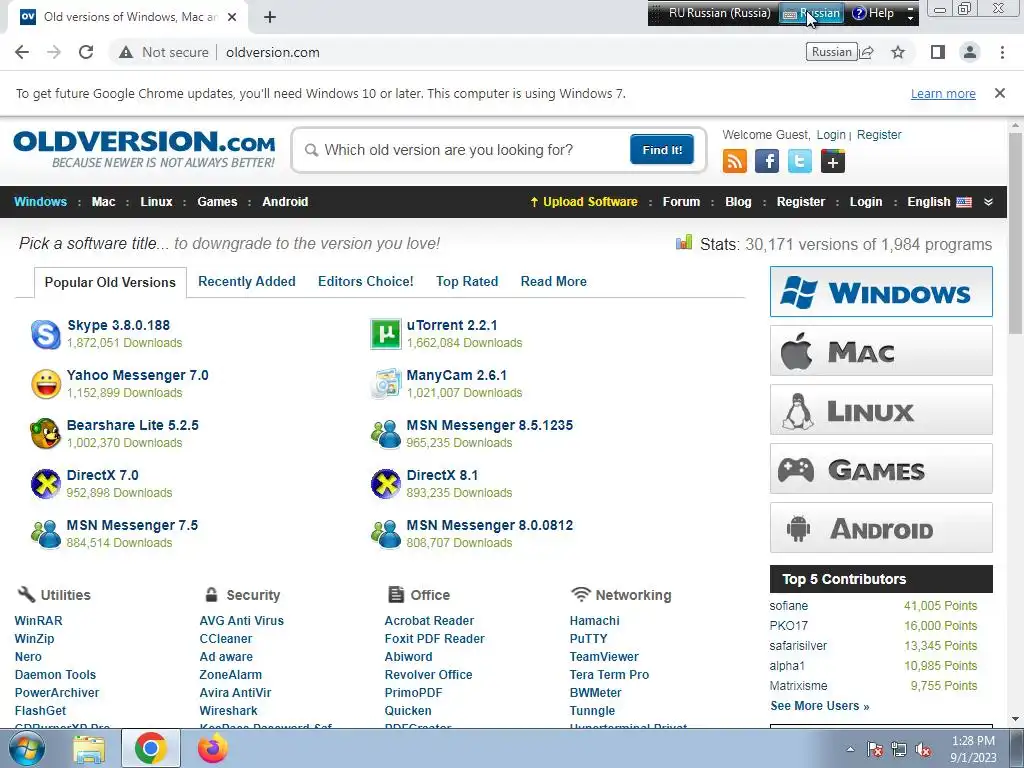This screenshot has width=1024, height=768.
Task: Click the MSN Messenger 7.5 icon
Action: (x=46, y=534)
